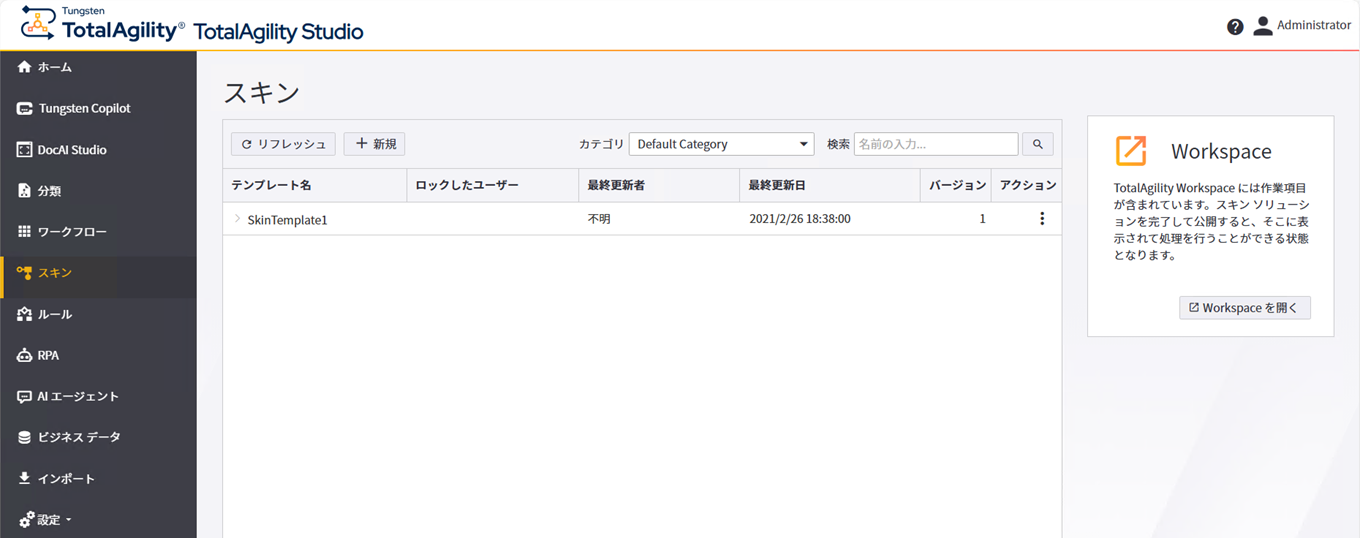
Task: Click the Workspace を開く button
Action: pos(1244,308)
